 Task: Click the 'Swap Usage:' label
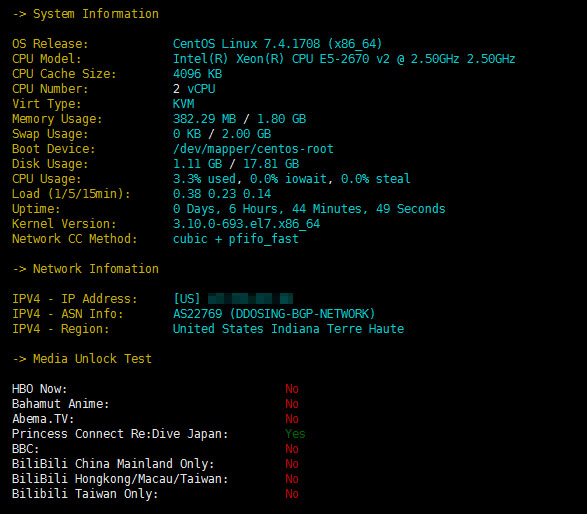(50, 134)
